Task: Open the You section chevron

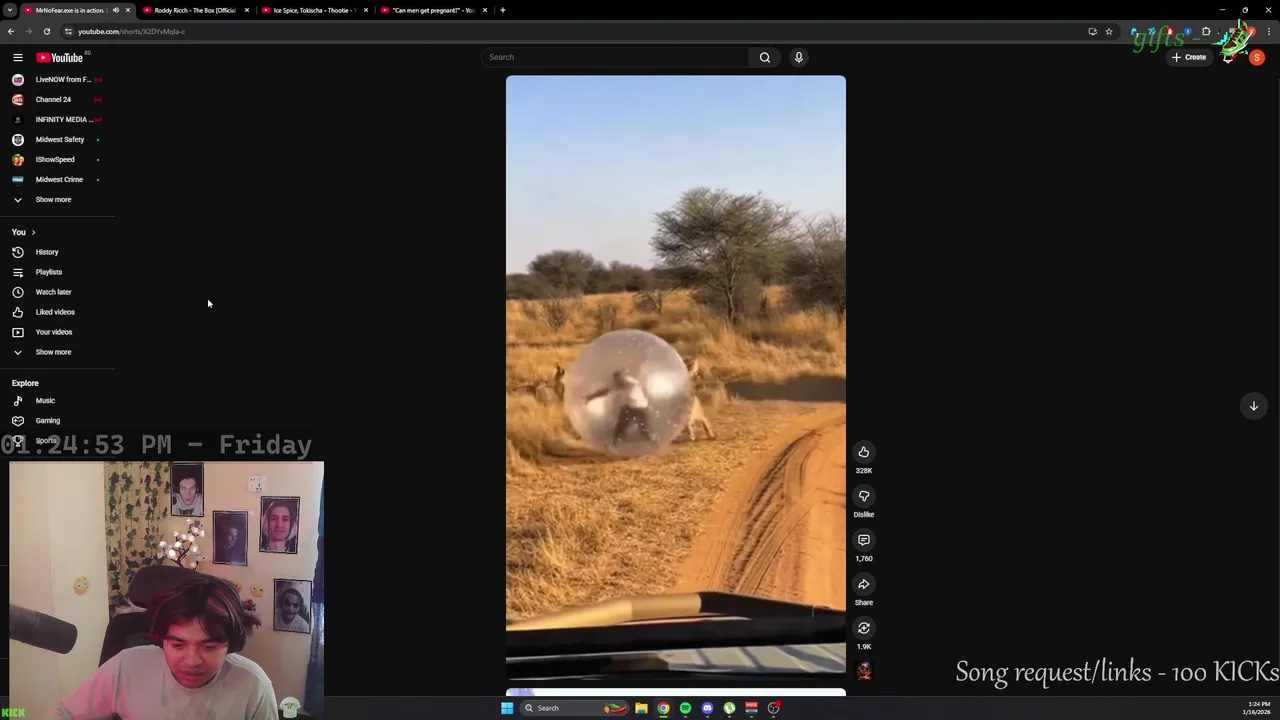Action: (33, 232)
